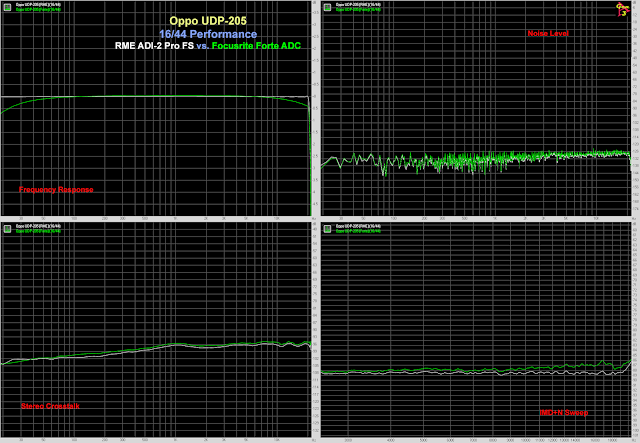The width and height of the screenshot is (640, 443).
Task: Click the legend icon in Frequency Response graph
Action: pos(7,7)
